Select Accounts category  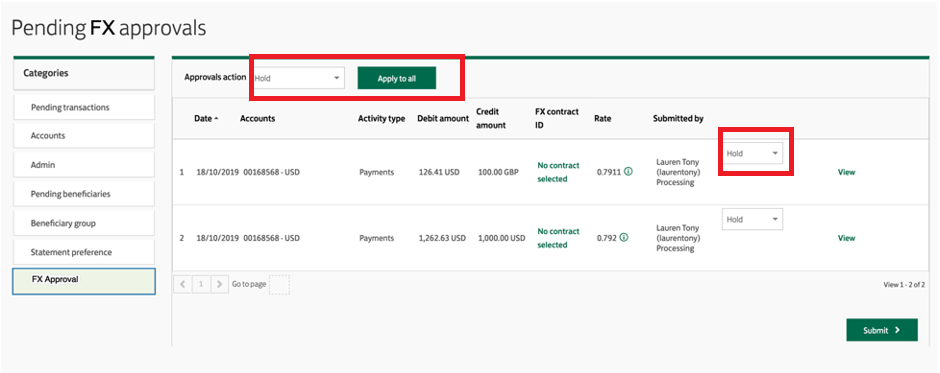click(84, 136)
